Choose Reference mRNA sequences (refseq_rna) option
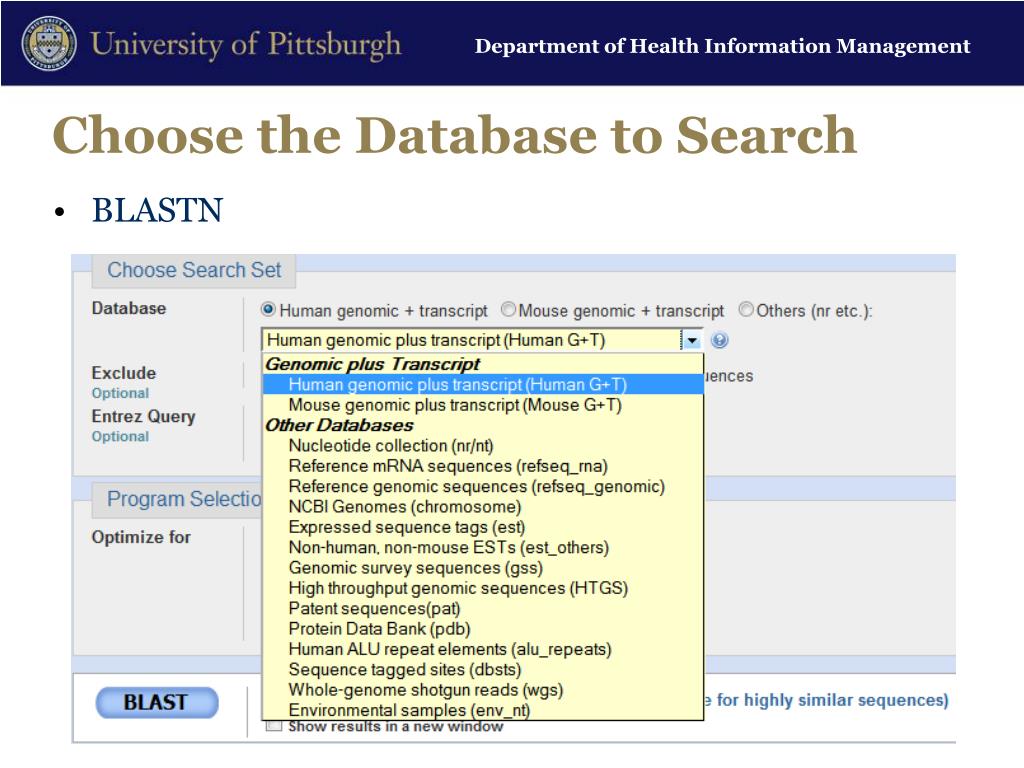Viewport: 1024px width, 768px height. point(483,466)
